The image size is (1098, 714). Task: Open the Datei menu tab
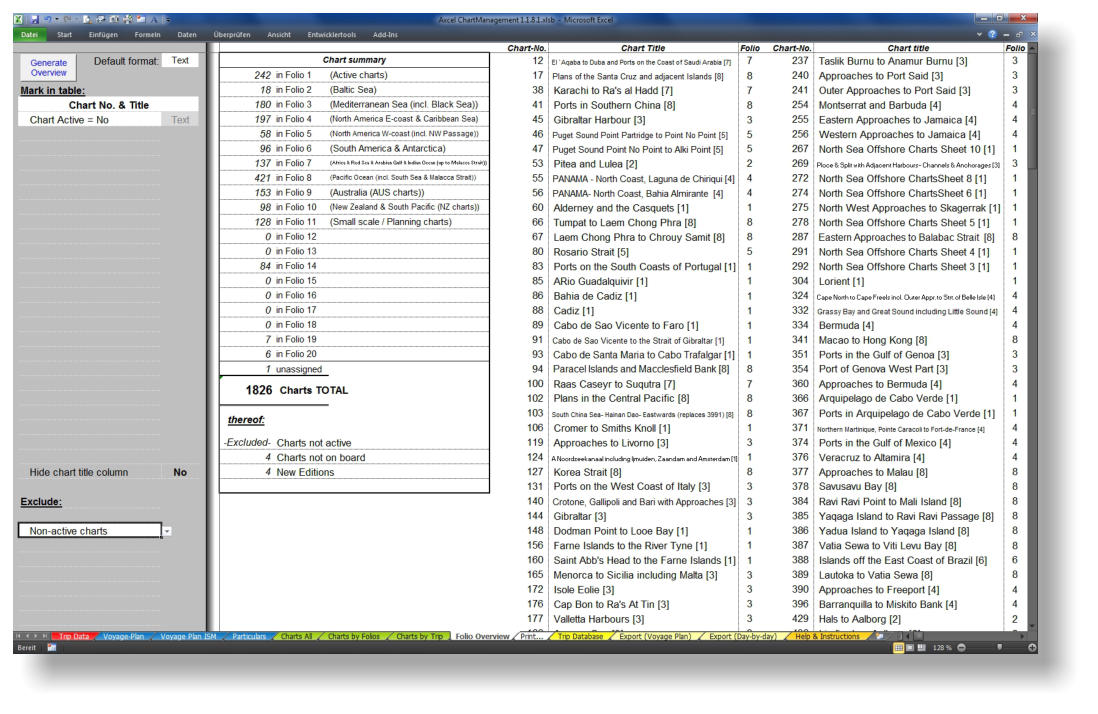click(31, 35)
